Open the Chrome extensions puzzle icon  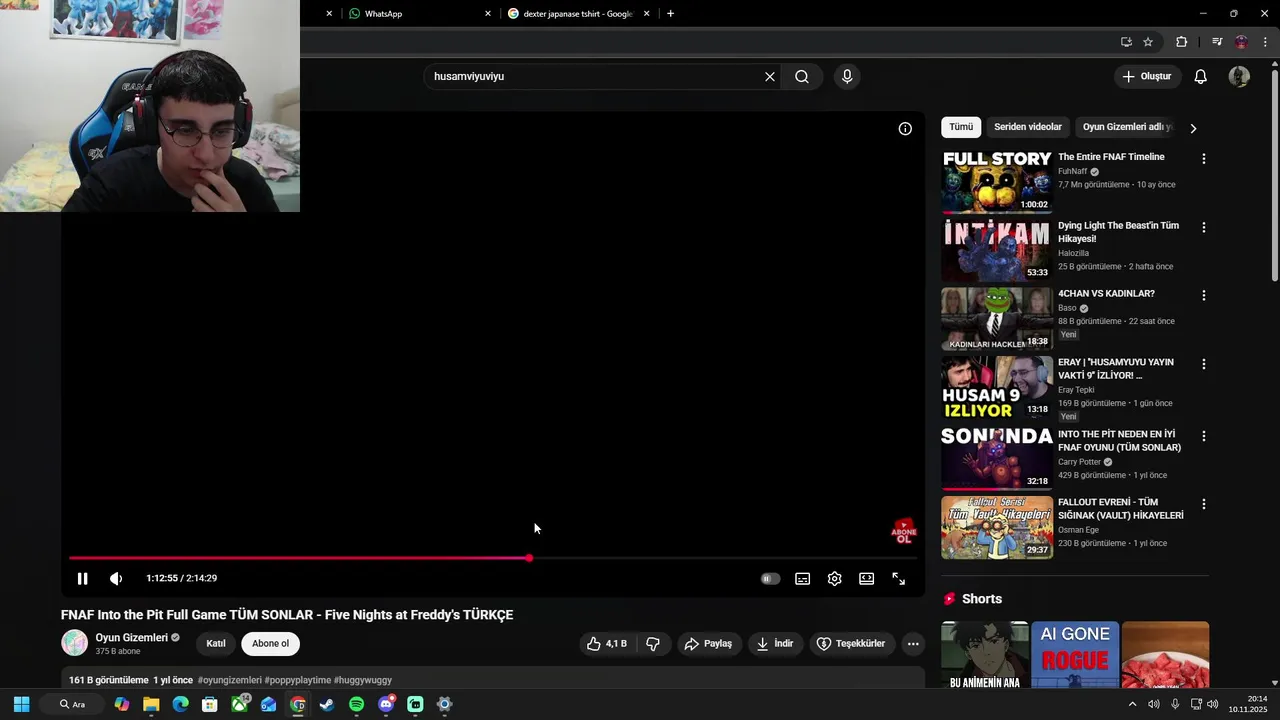[x=1182, y=42]
